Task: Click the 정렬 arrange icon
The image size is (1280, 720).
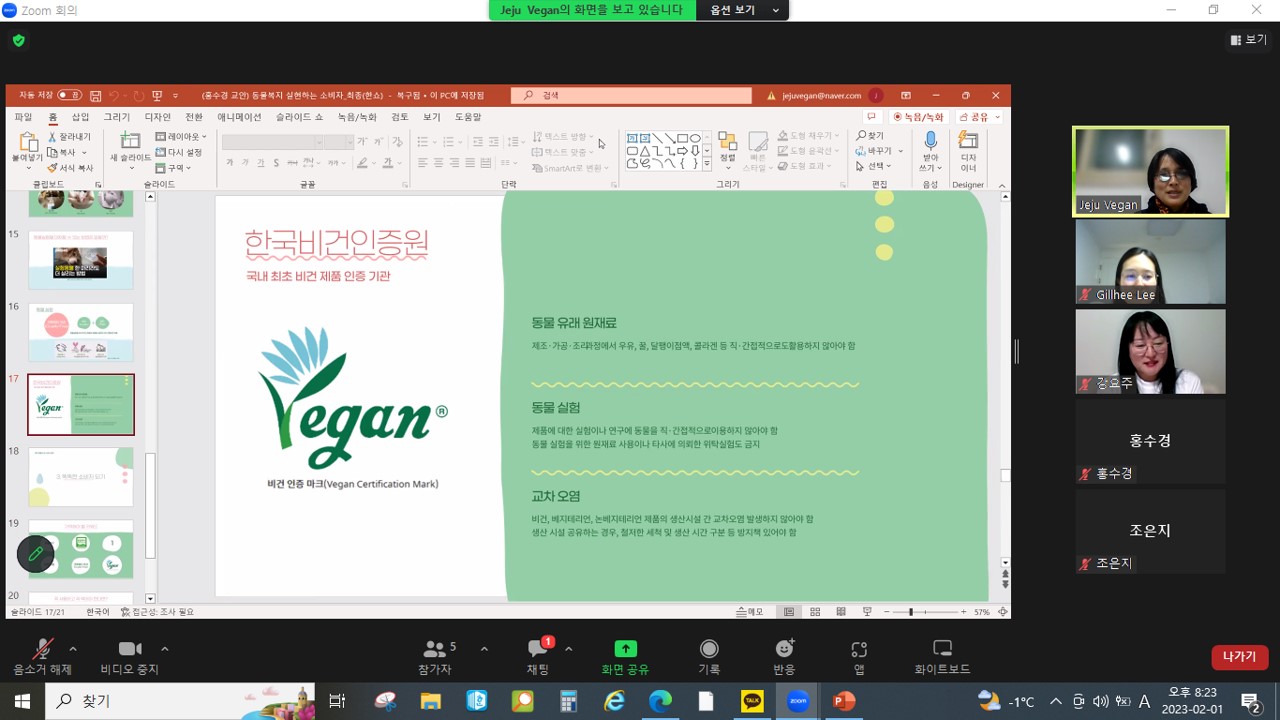Action: 727,142
